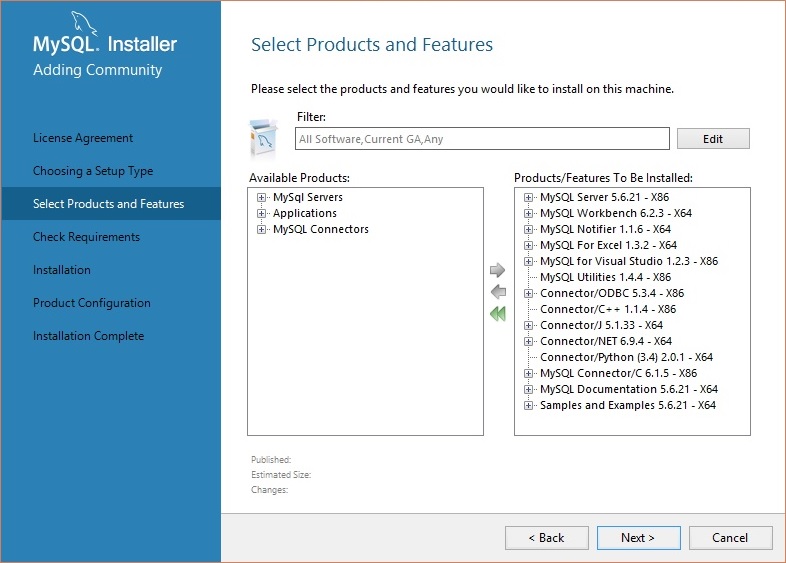Click the Filter text field

tap(482, 139)
